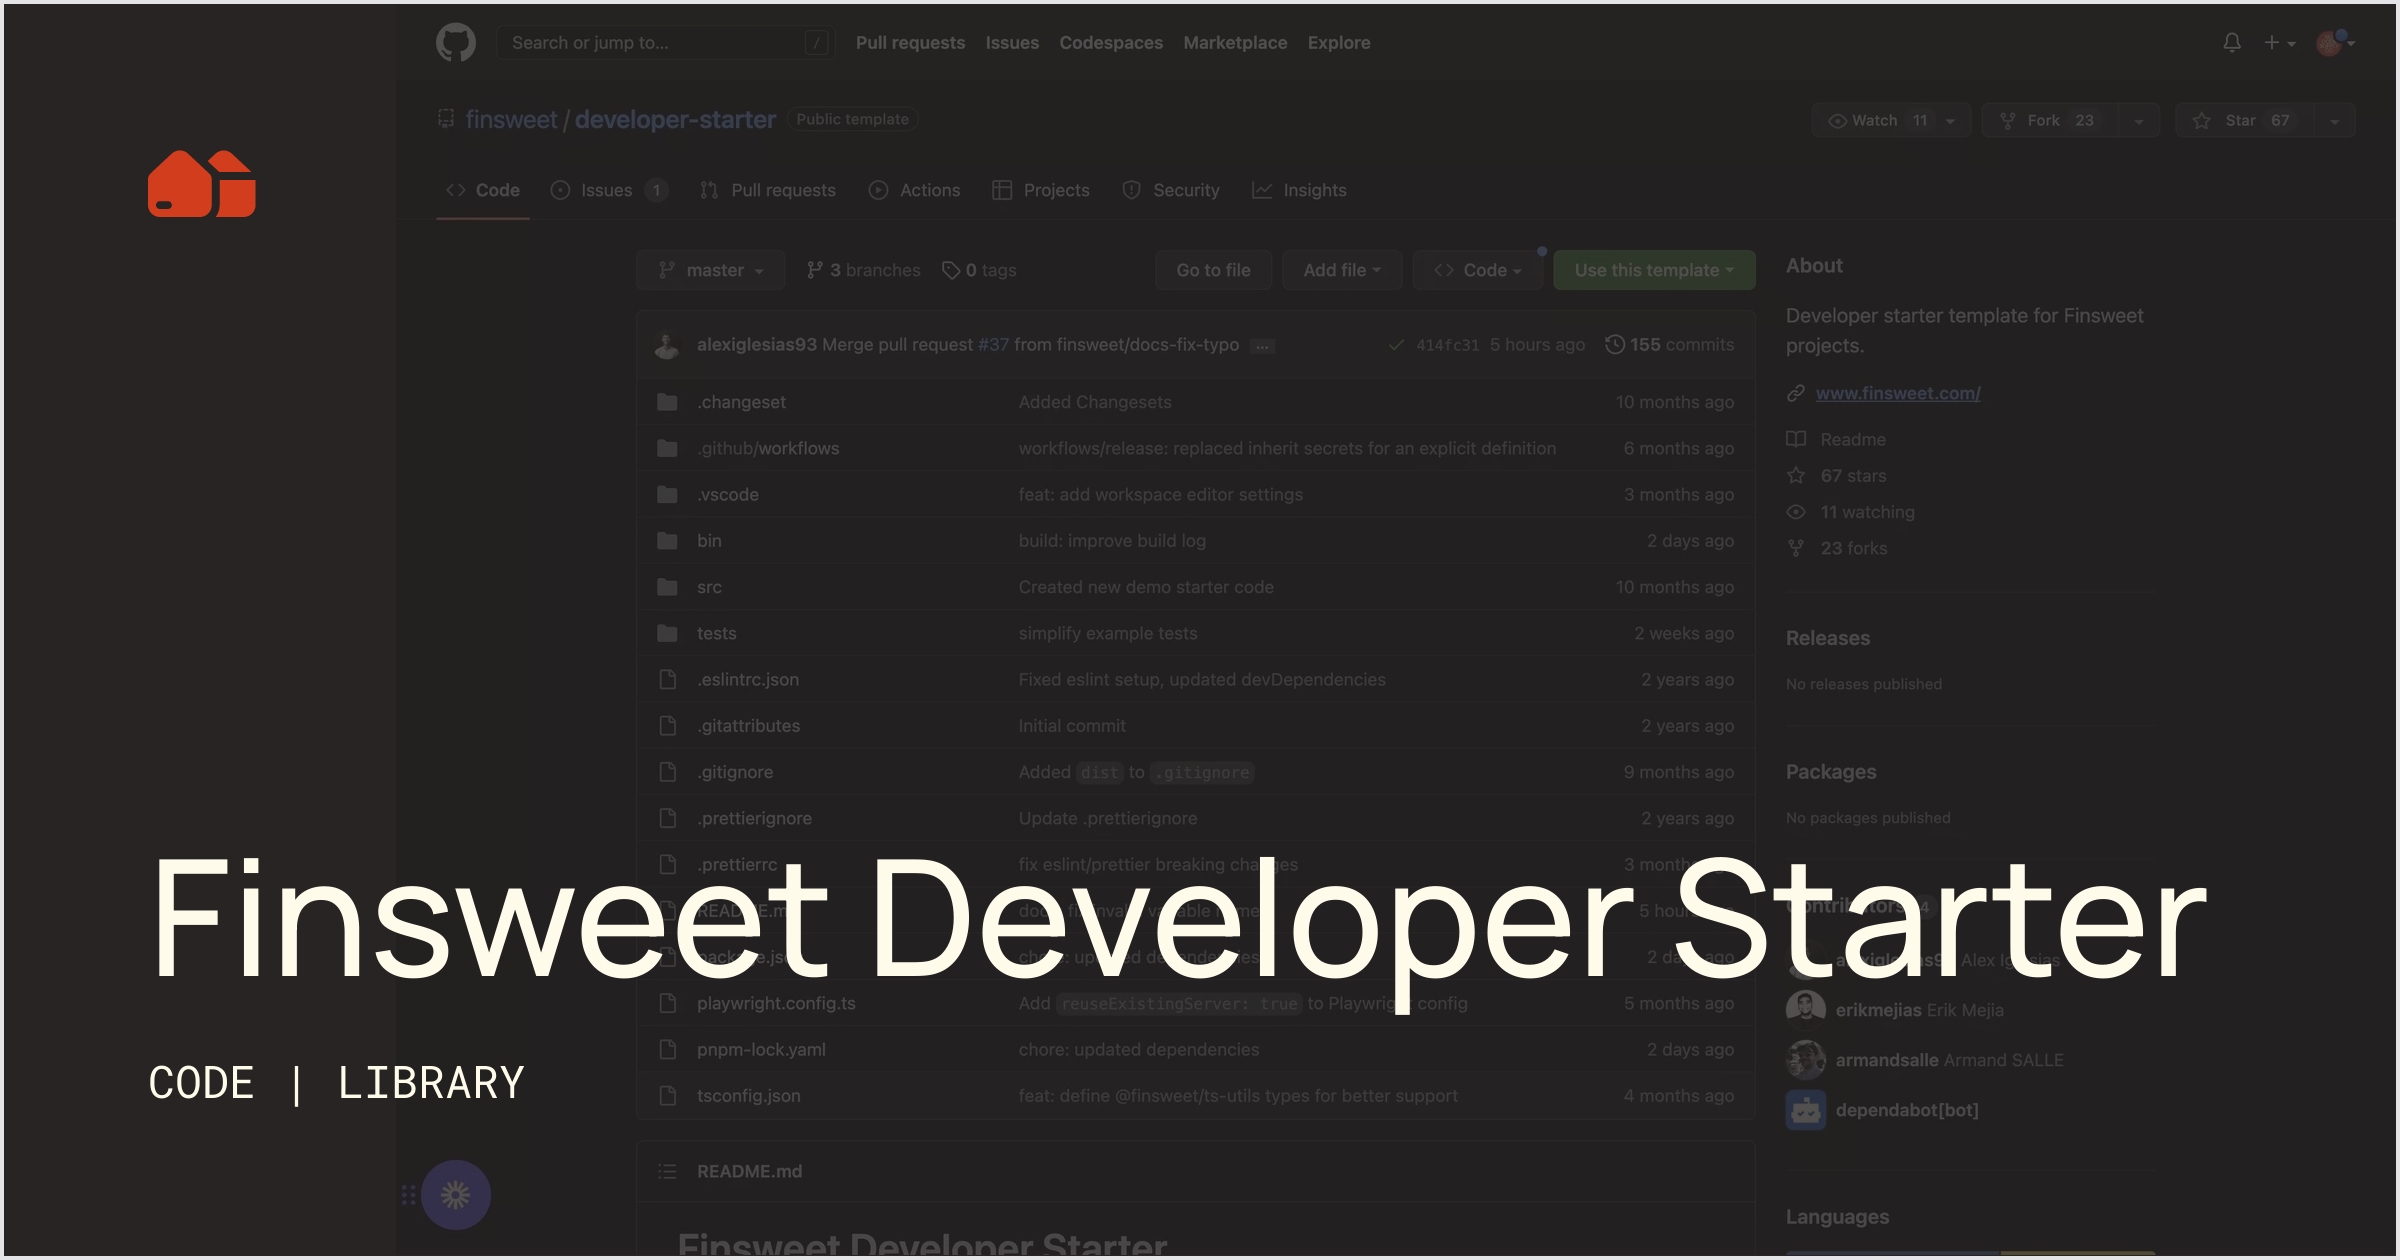
Task: Open Explore in top navigation
Action: pyautogui.click(x=1339, y=43)
